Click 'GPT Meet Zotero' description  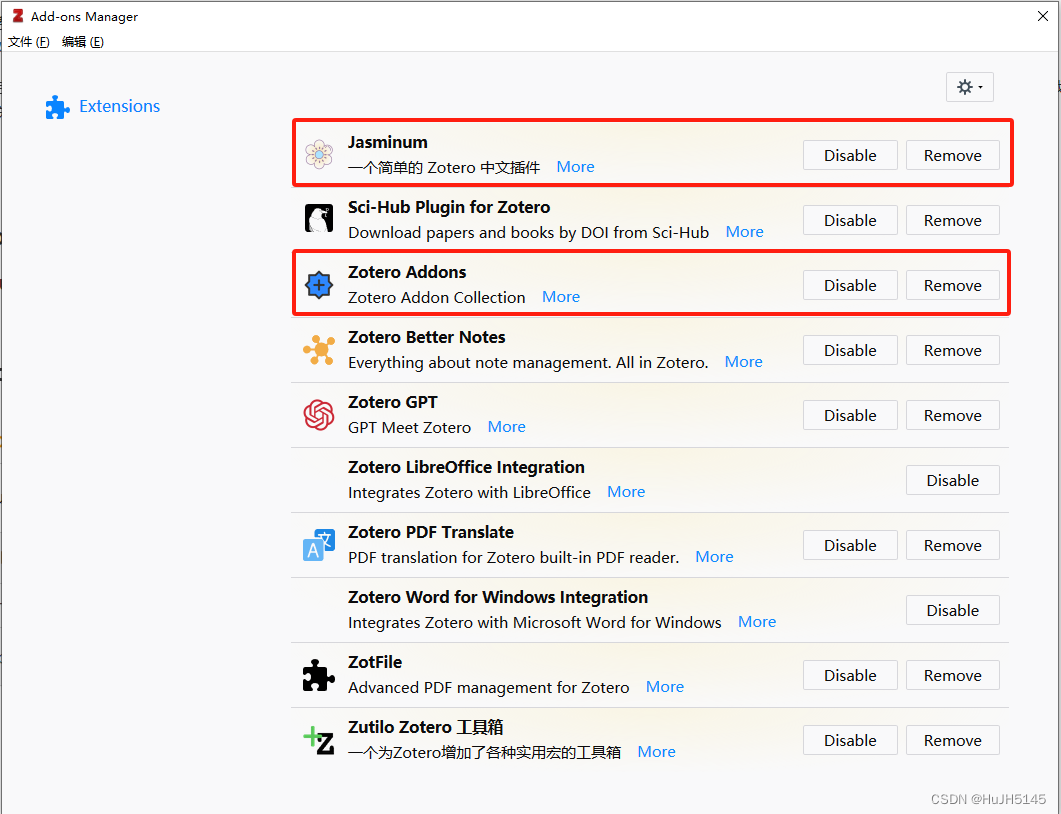click(x=409, y=428)
